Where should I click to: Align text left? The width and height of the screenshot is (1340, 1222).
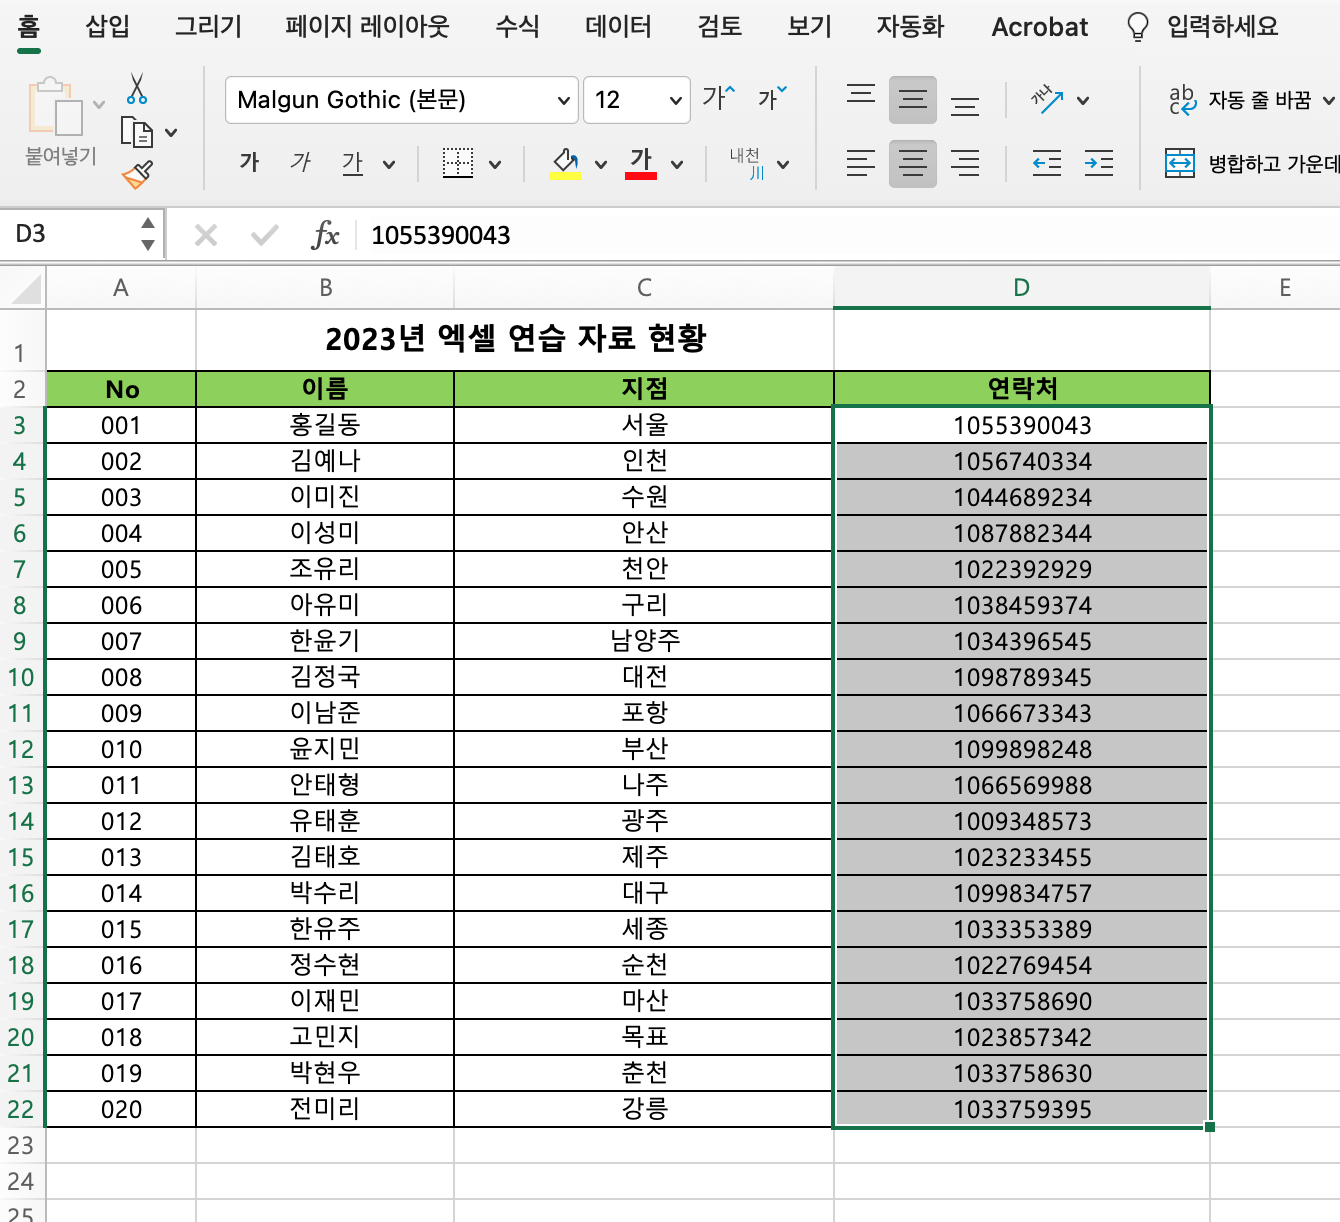click(x=861, y=163)
